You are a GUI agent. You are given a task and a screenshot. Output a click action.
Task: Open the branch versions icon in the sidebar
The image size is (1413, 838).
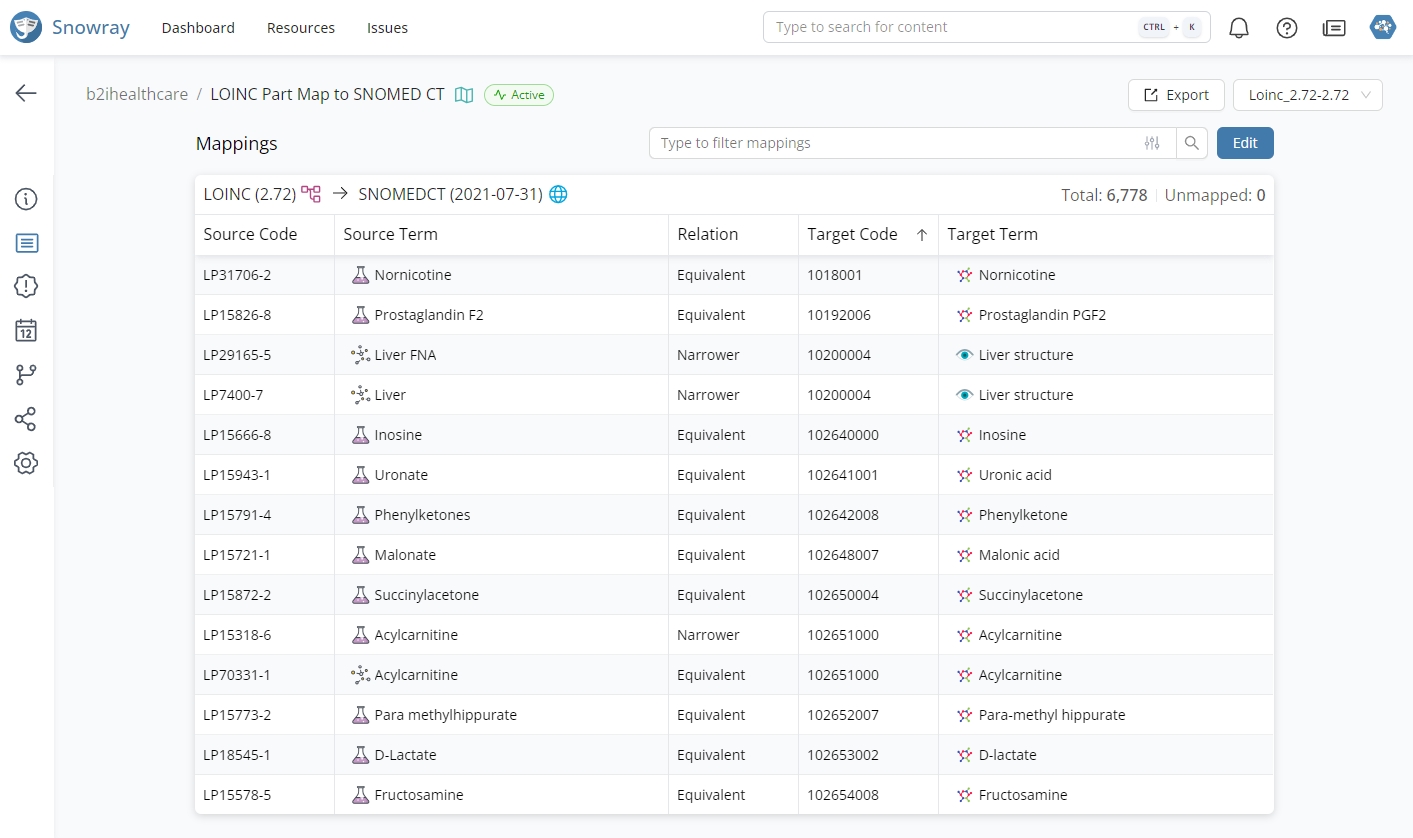coord(26,375)
